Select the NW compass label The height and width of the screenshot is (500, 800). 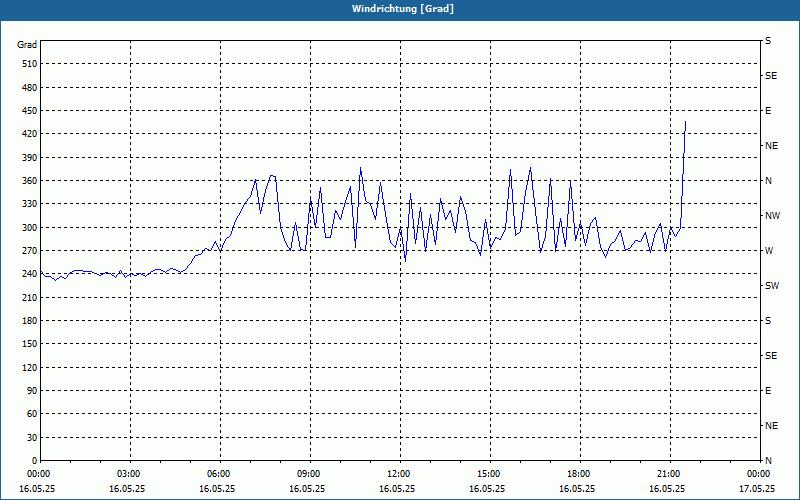[772, 216]
